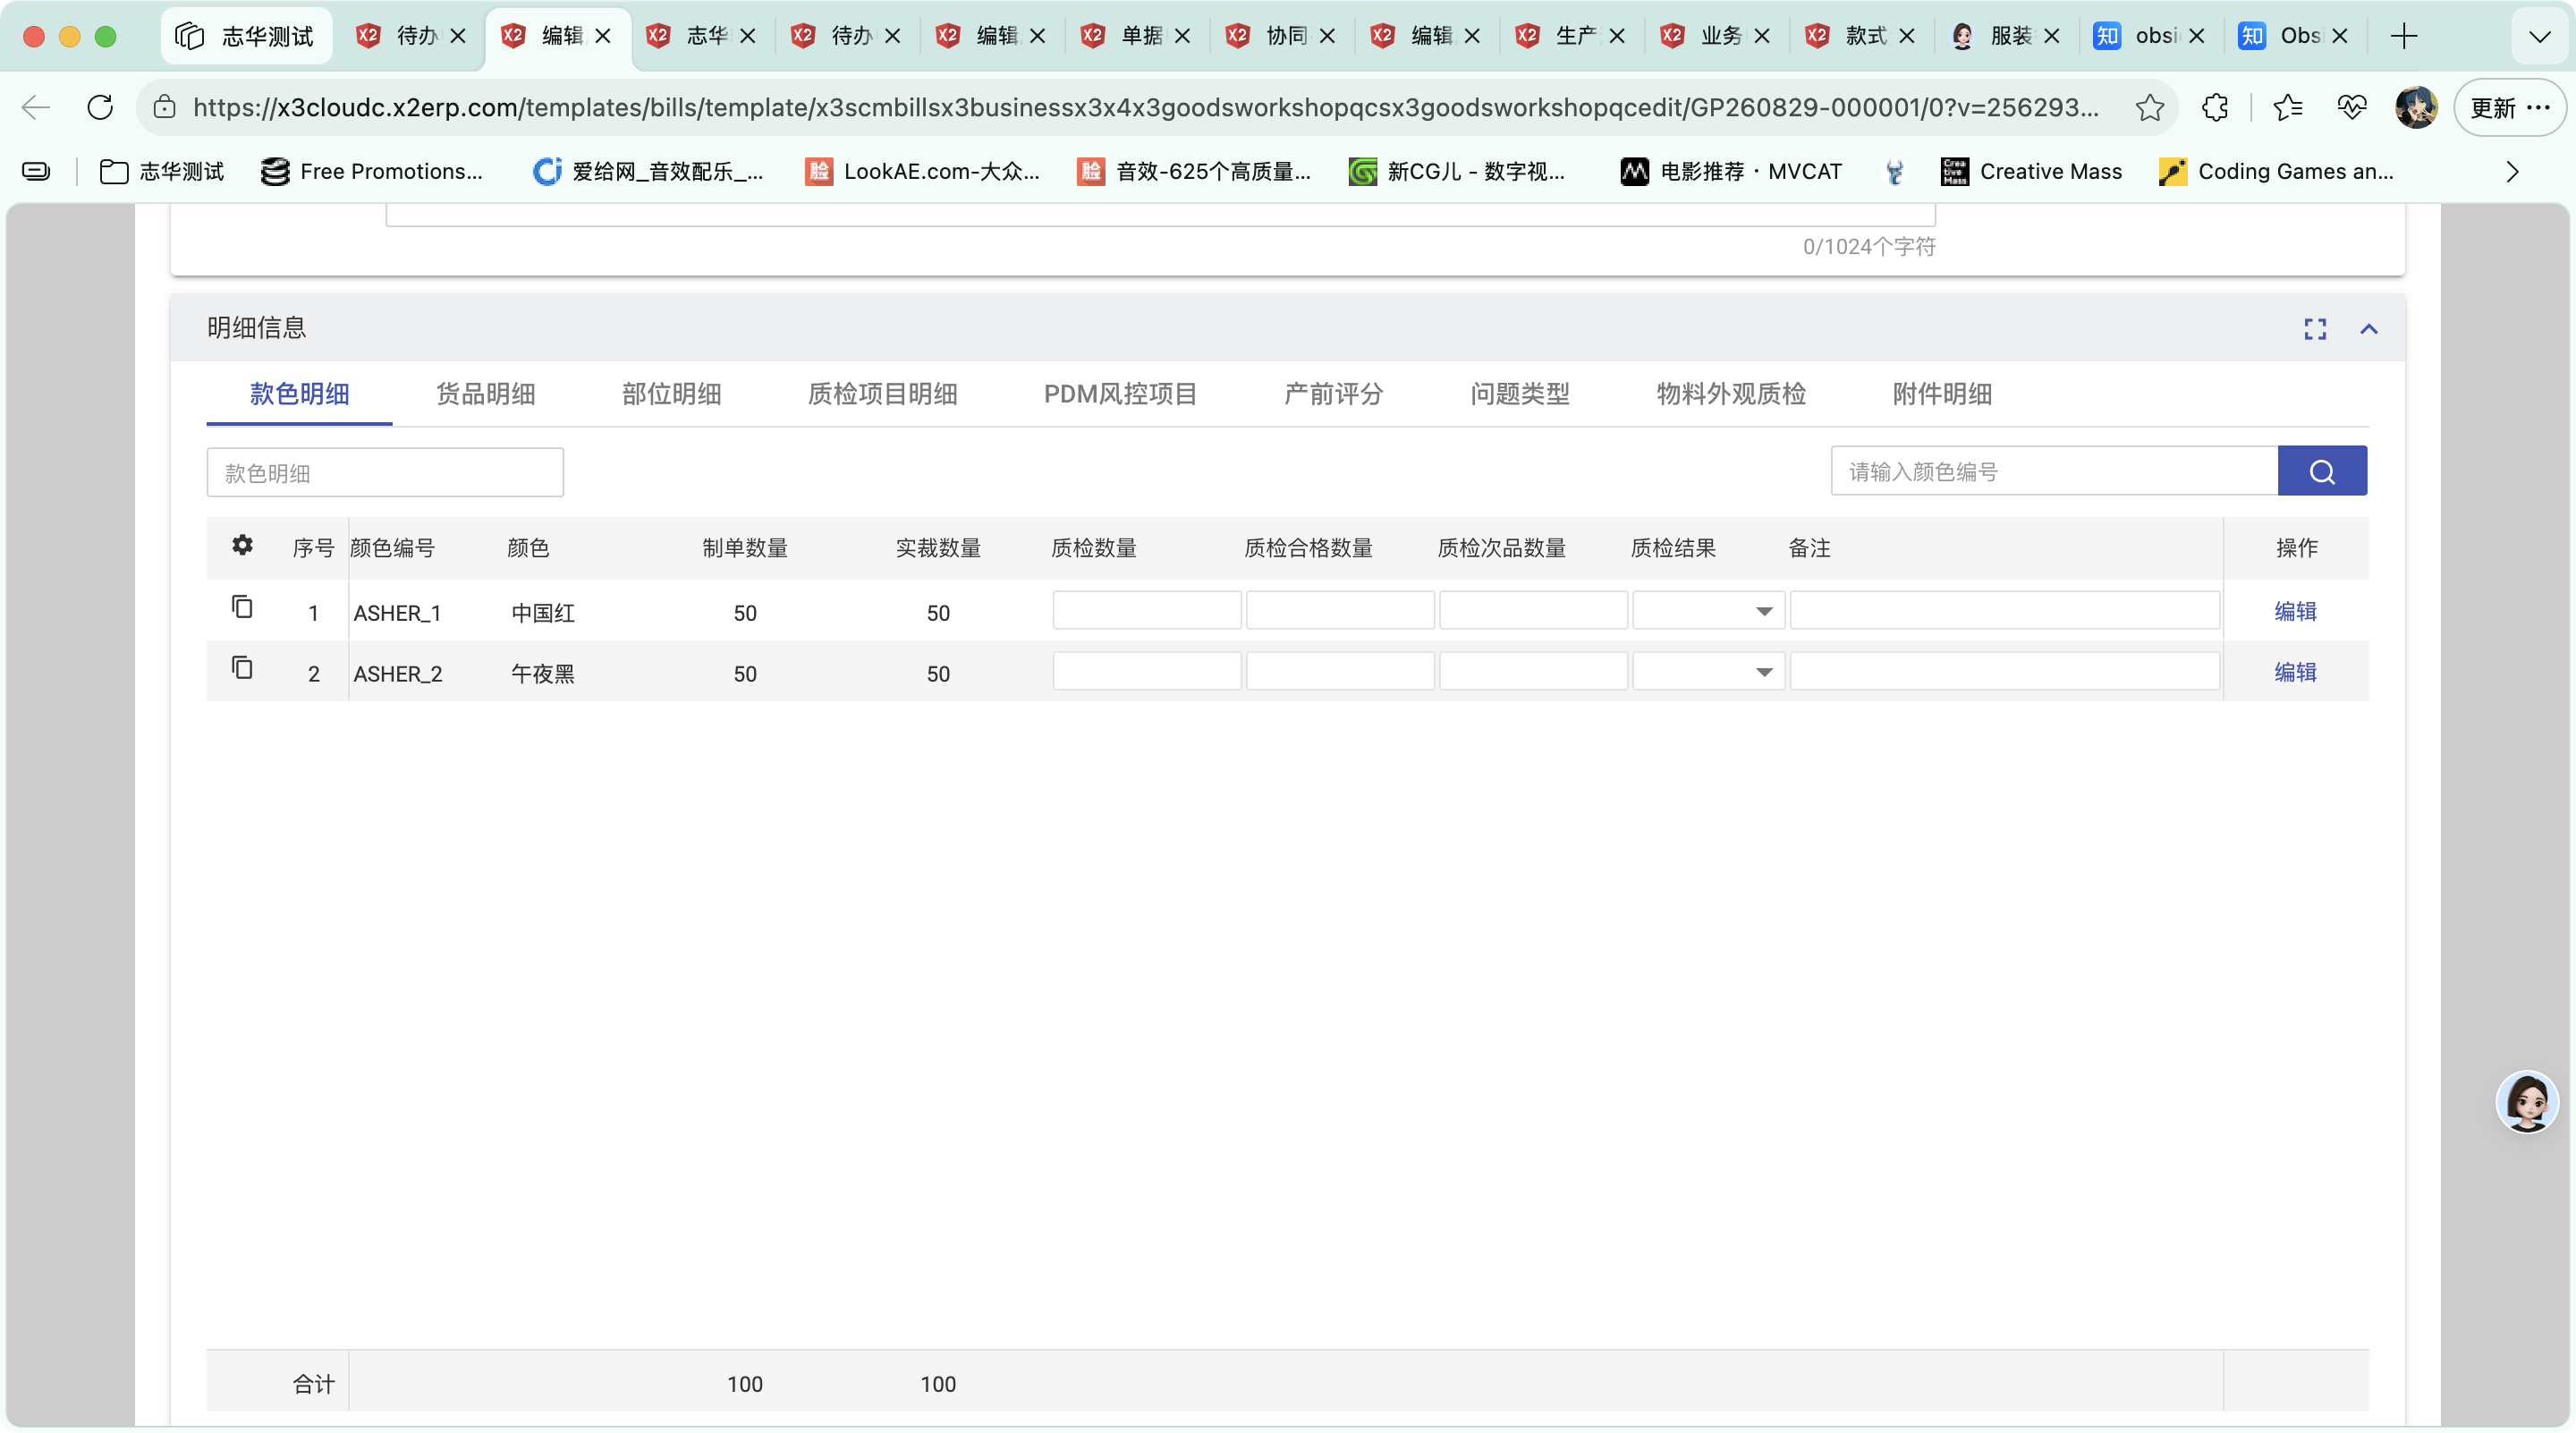
Task: Click the 中国红 color cell
Action: 543,613
